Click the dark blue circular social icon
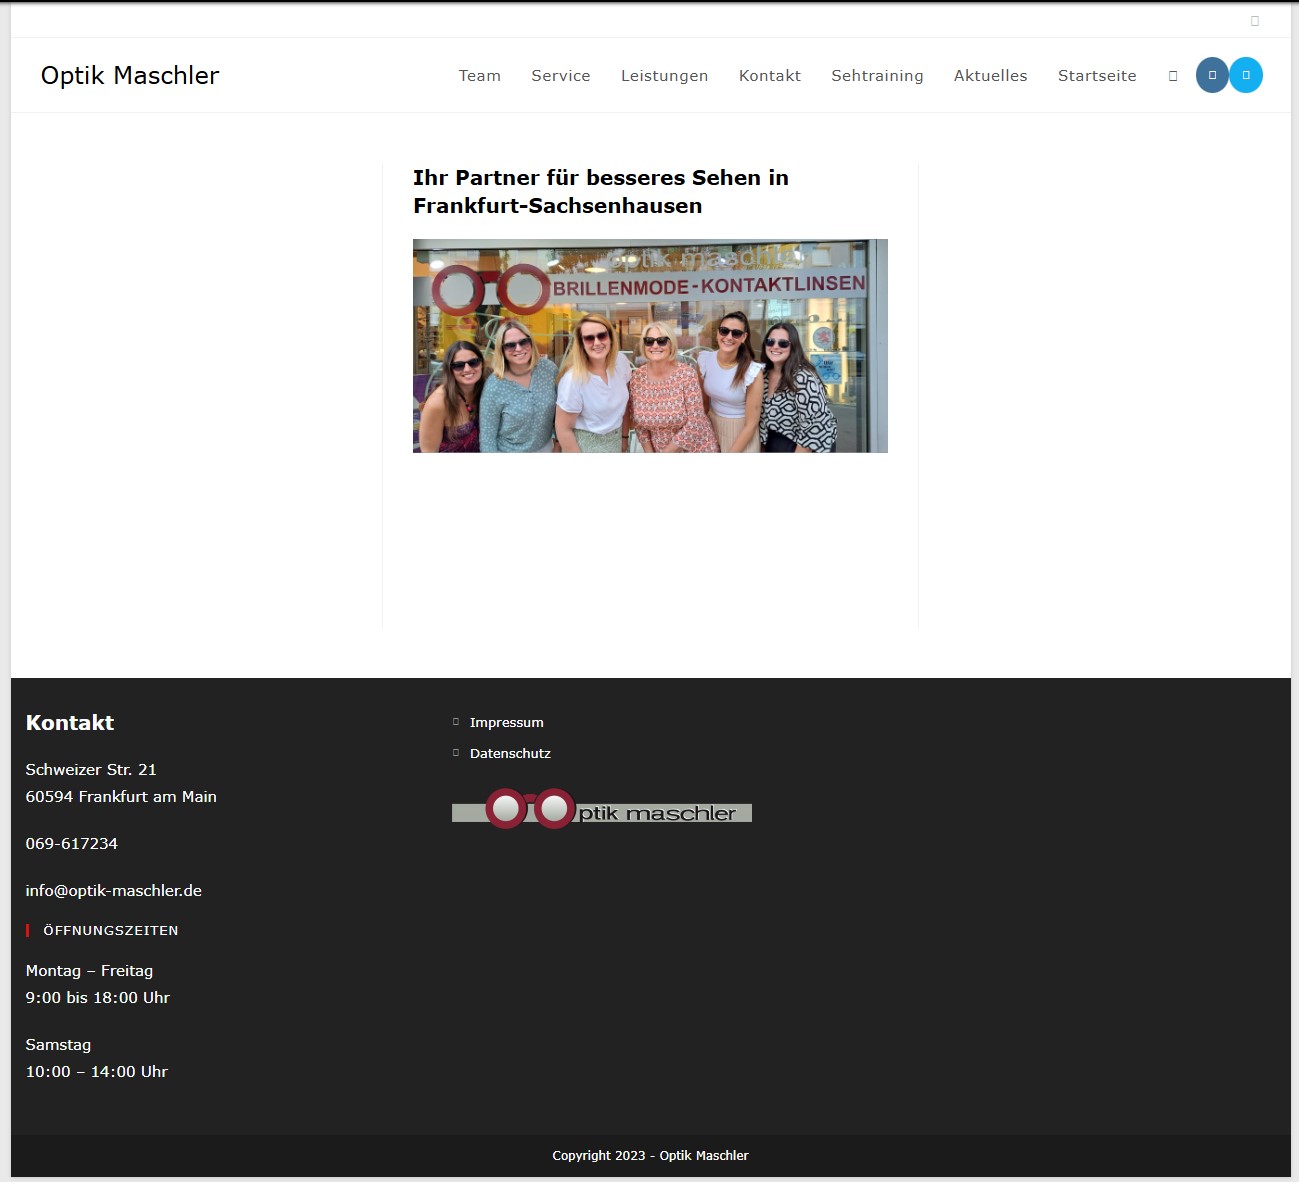This screenshot has width=1299, height=1182. 1212,75
